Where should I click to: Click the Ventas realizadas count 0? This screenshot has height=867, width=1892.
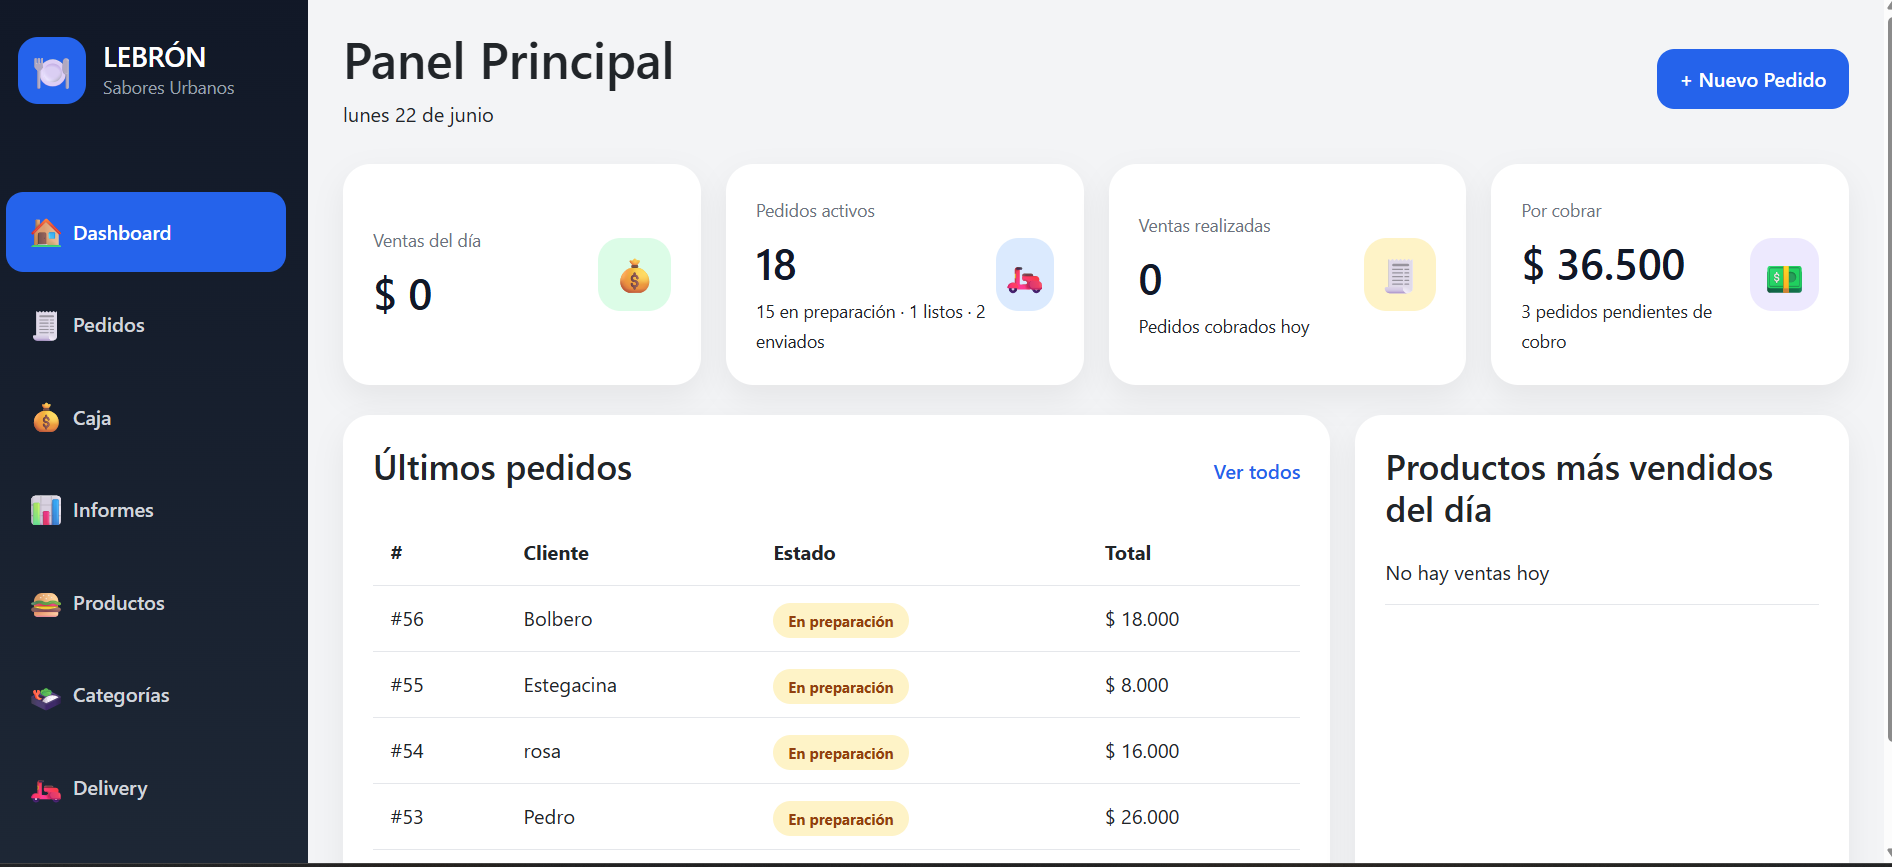tap(1150, 280)
